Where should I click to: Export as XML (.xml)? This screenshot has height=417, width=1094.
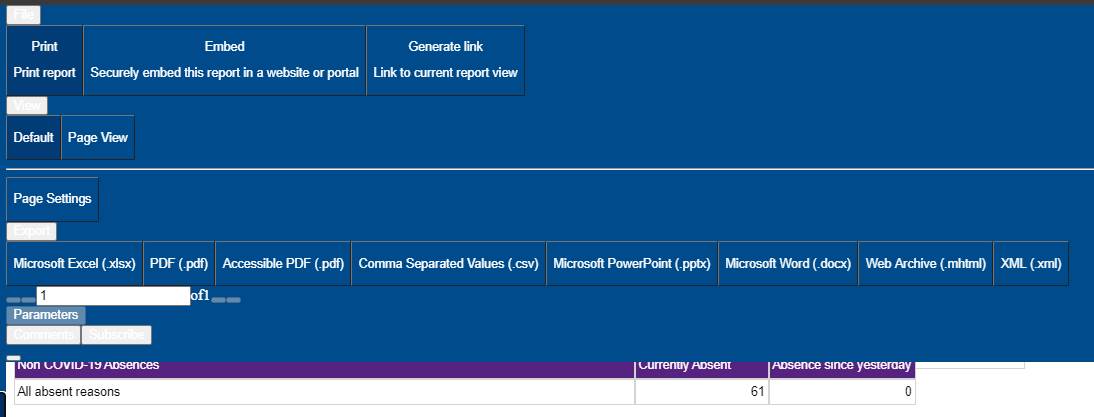(x=1031, y=264)
